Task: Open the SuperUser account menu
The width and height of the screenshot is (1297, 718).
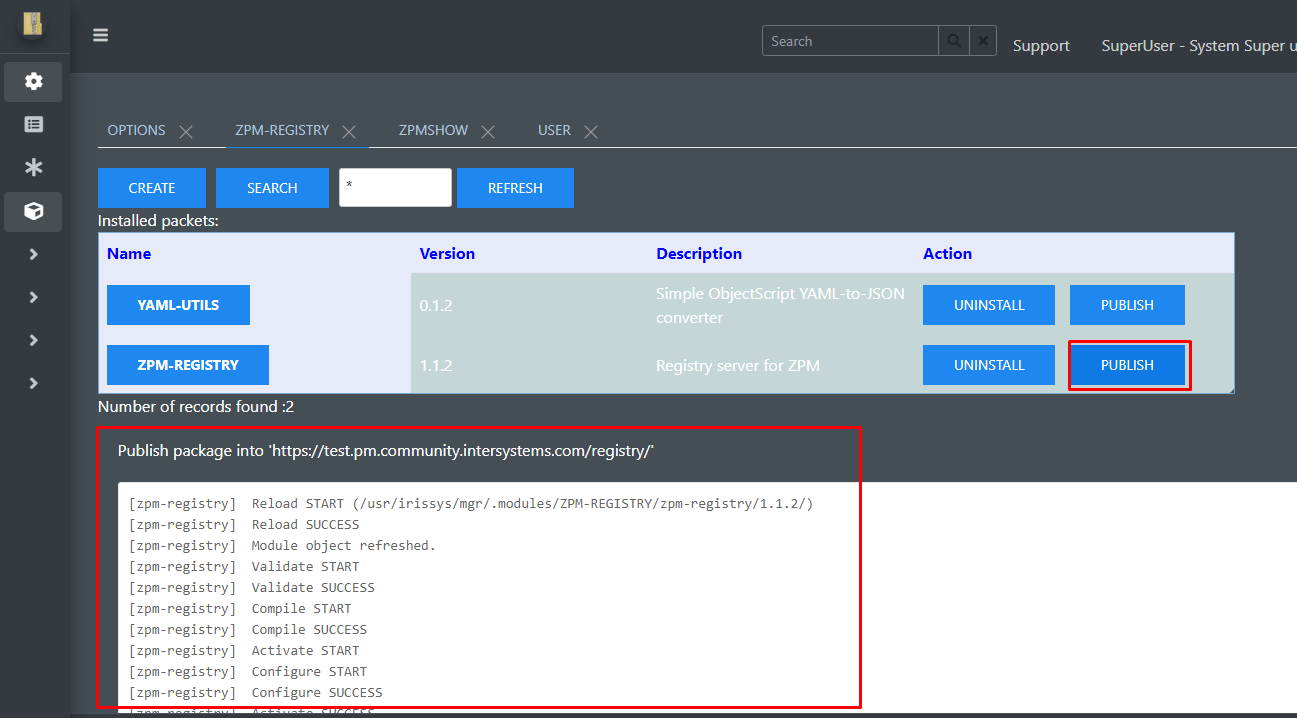Action: coord(1199,46)
